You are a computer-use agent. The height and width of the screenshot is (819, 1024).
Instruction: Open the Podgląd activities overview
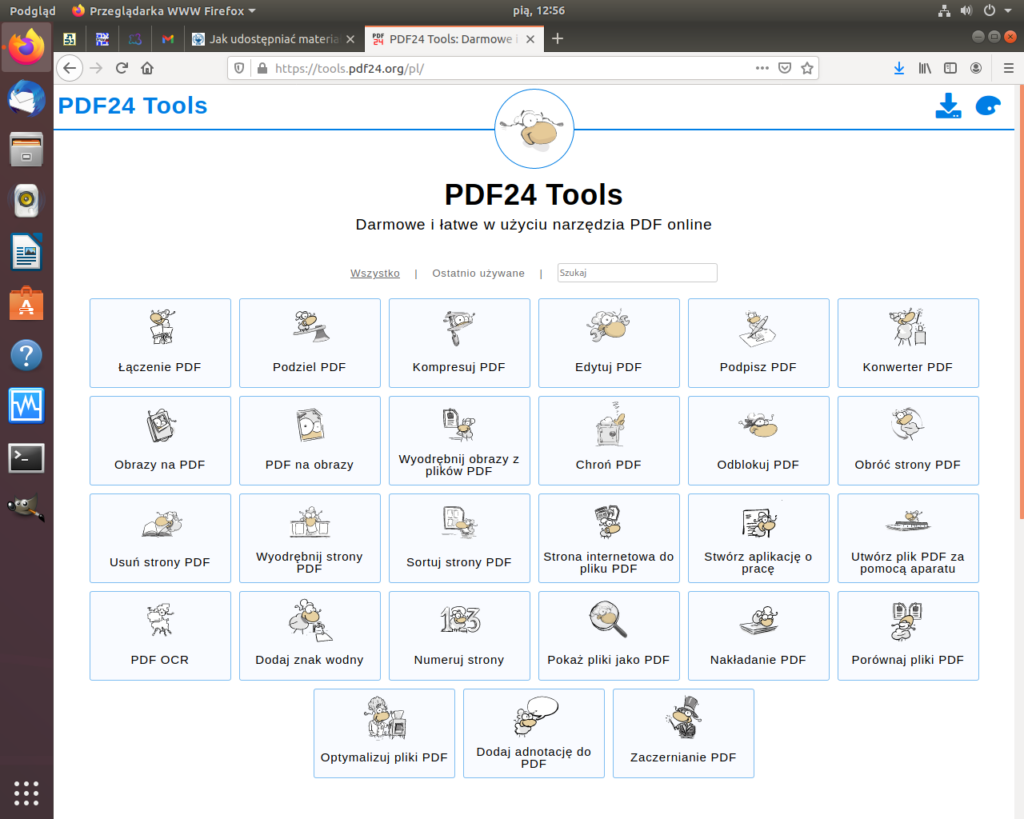tap(33, 10)
